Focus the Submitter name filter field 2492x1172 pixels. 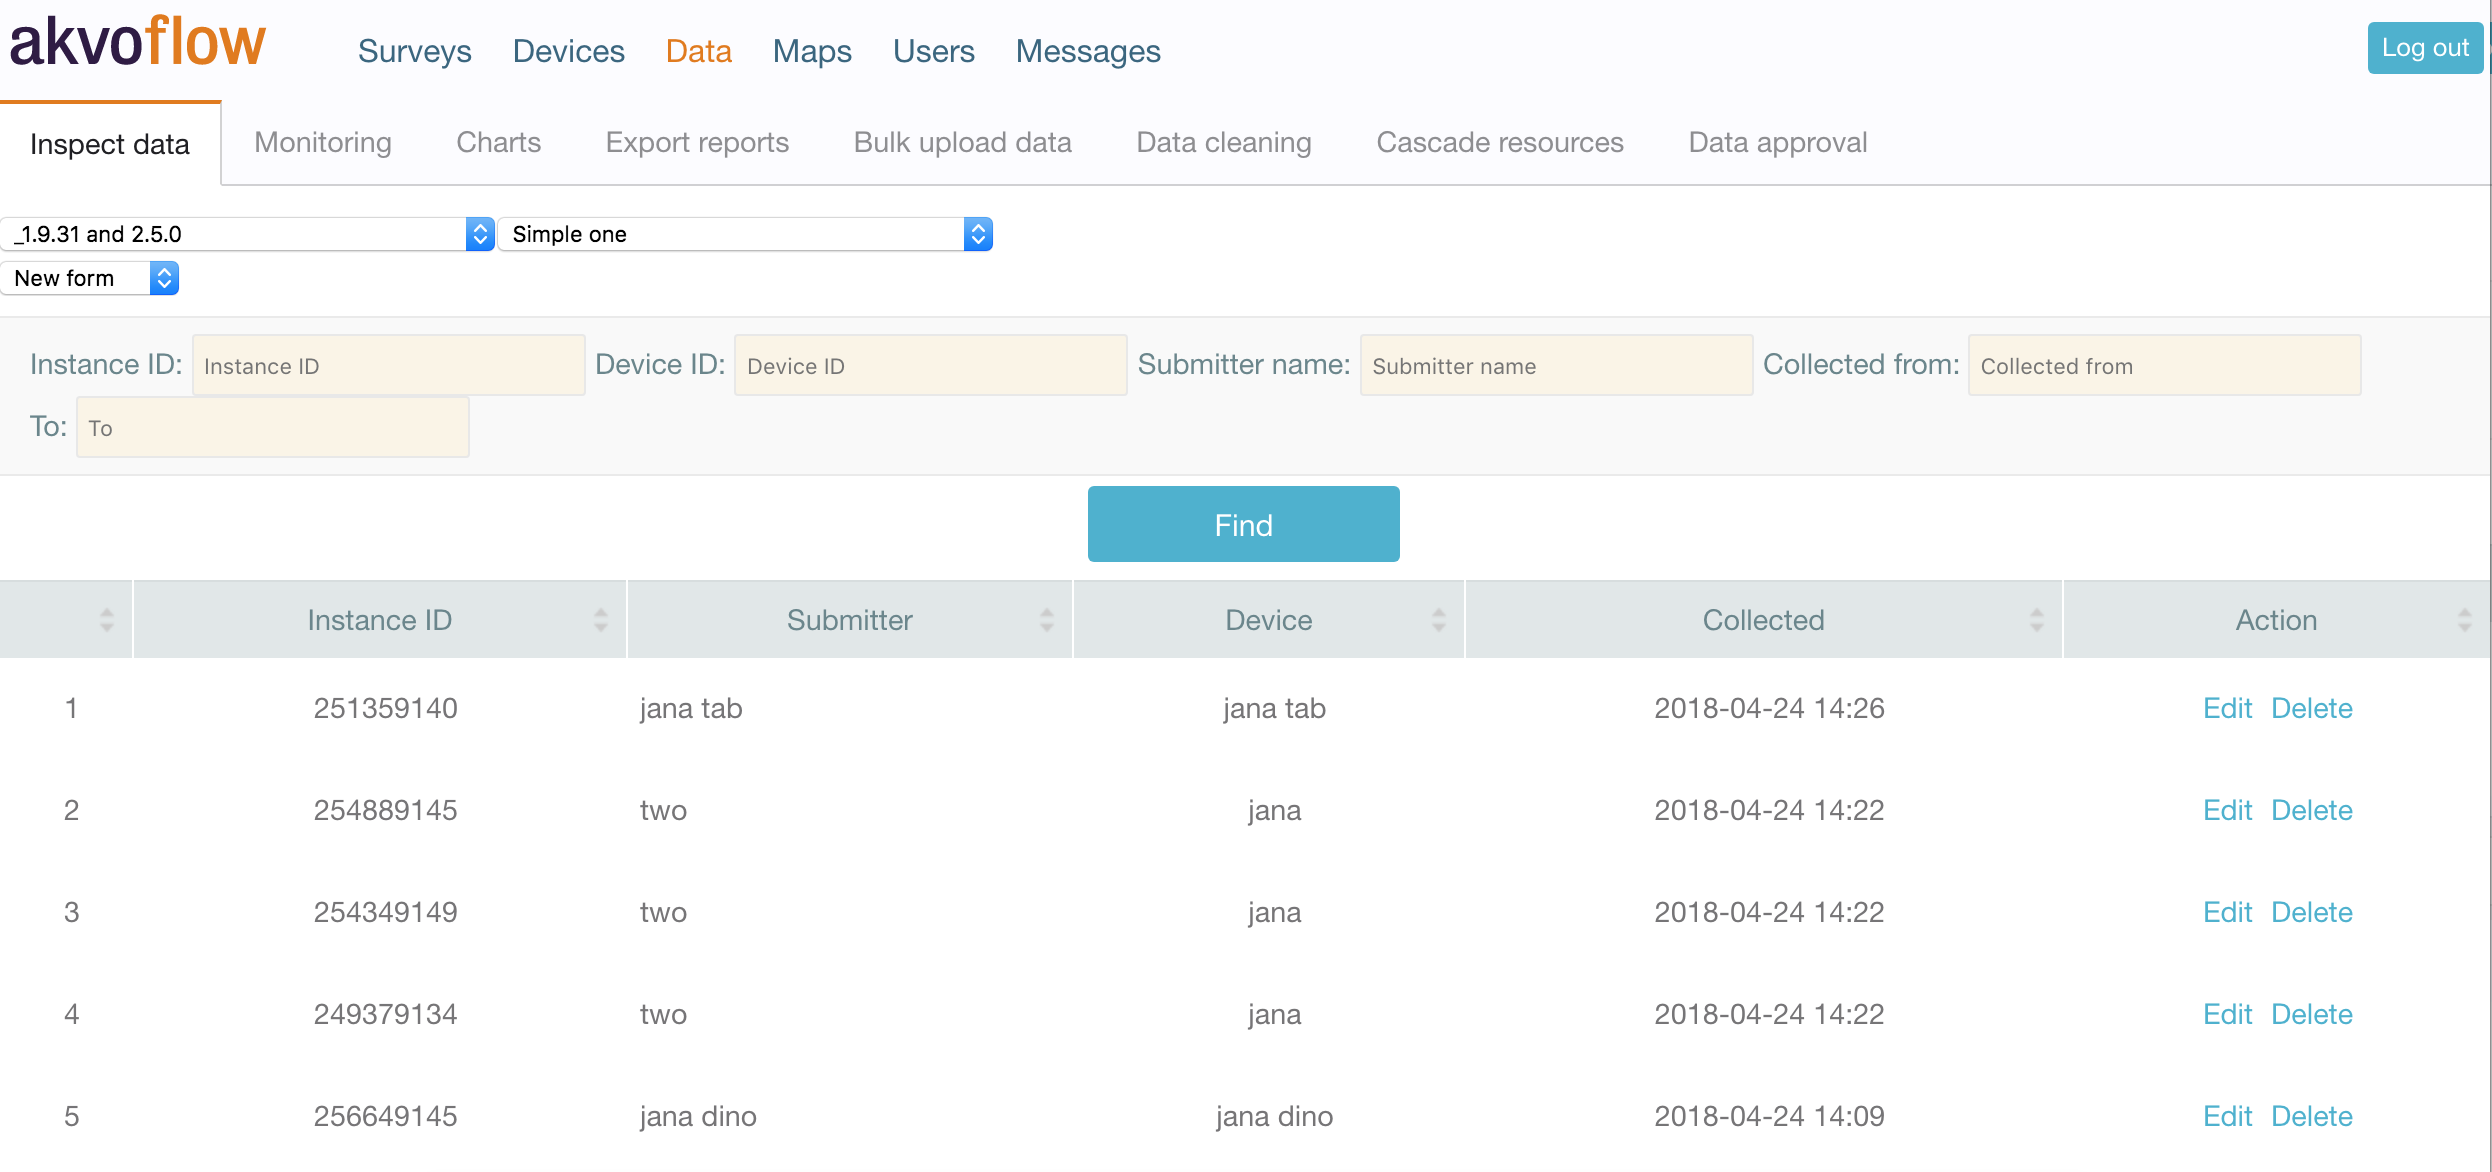(1555, 366)
